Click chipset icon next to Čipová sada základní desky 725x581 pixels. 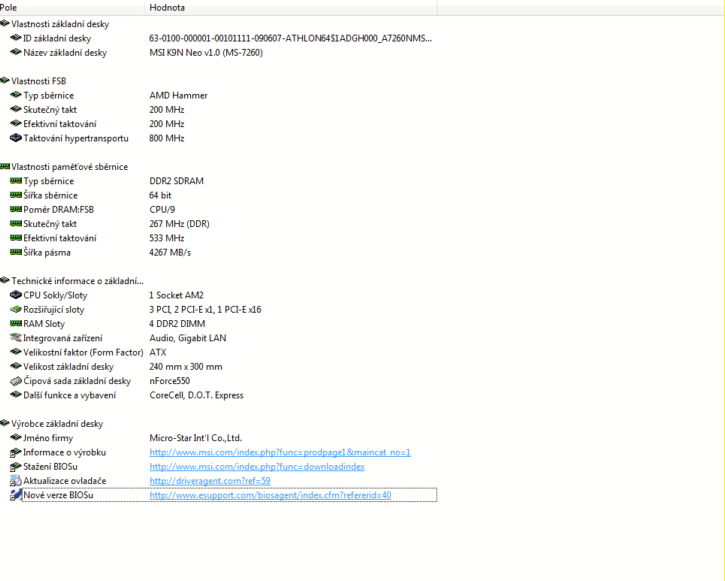tap(16, 381)
